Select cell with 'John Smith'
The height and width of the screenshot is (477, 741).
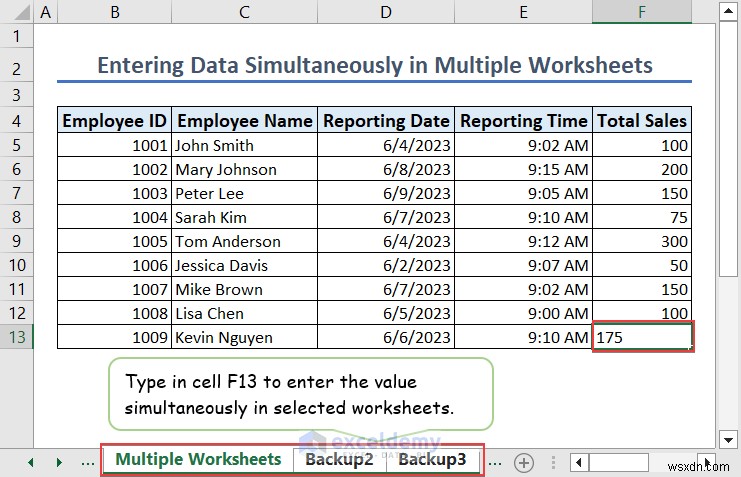click(244, 145)
